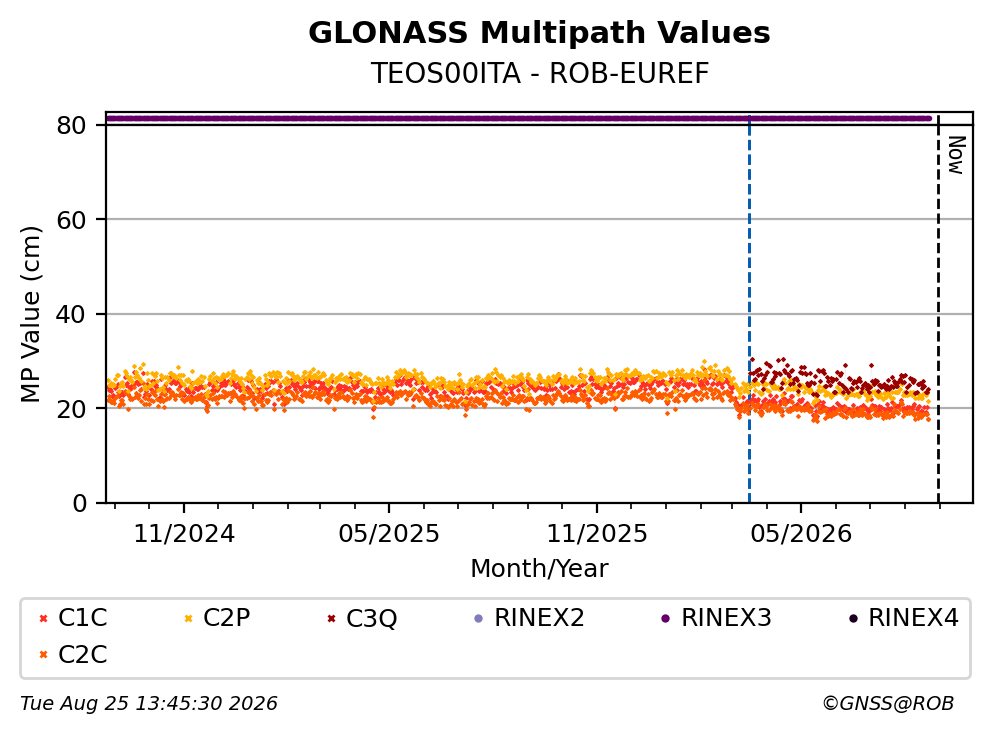The image size is (993, 734).
Task: Click the C2C orange legend marker
Action: click(44, 655)
